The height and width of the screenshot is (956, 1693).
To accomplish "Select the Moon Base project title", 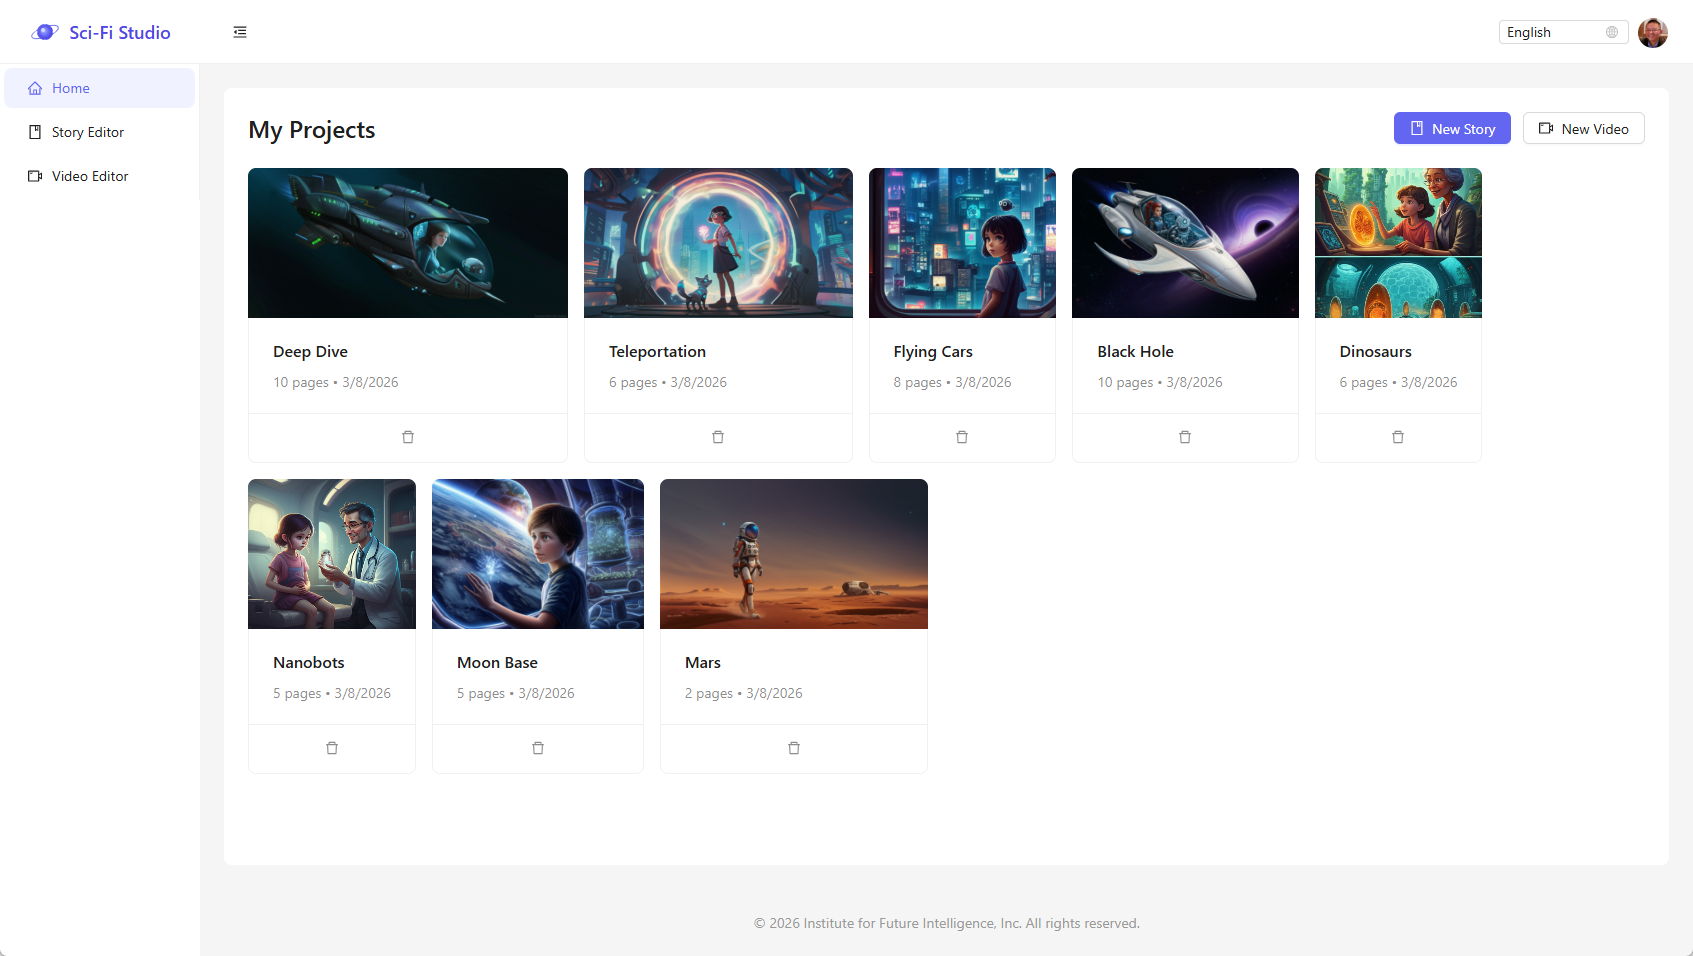I will click(x=497, y=663).
